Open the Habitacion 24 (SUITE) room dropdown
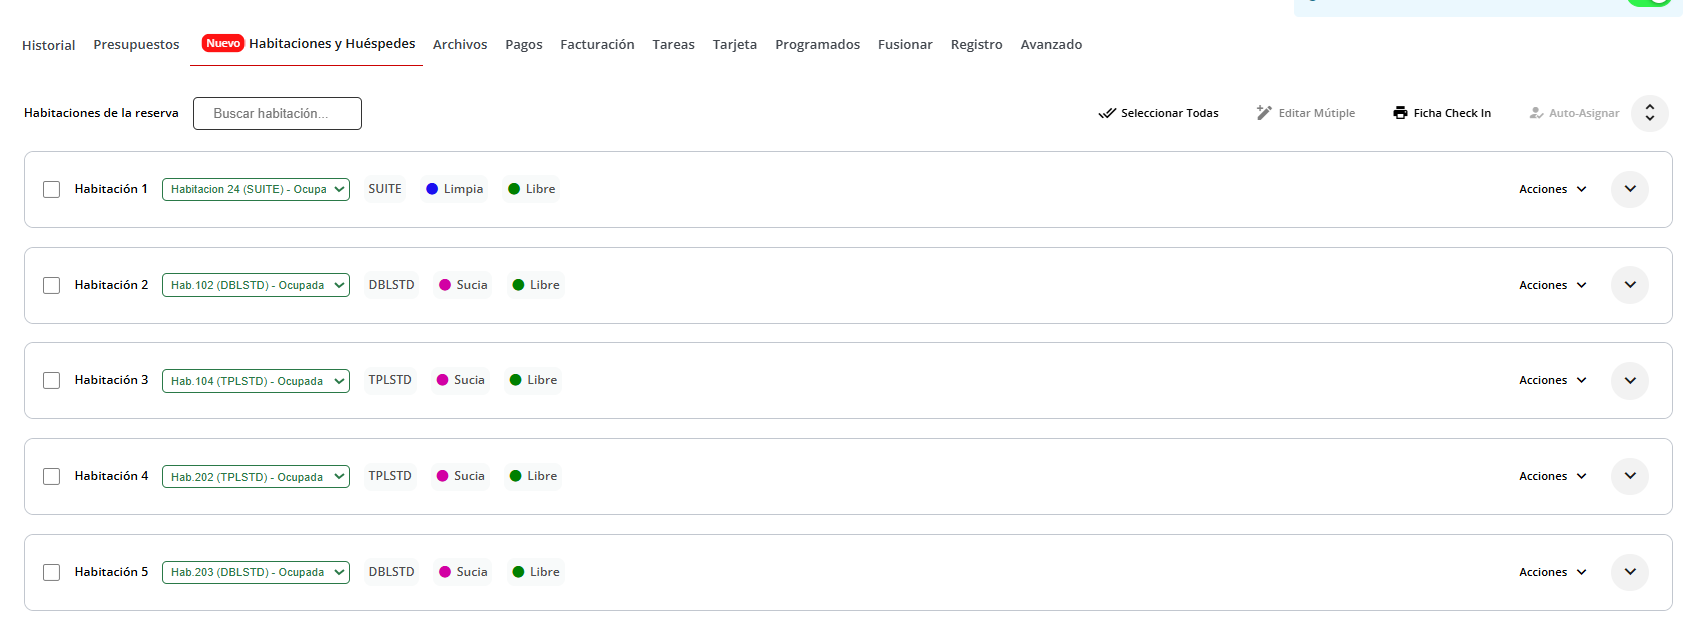 (255, 189)
